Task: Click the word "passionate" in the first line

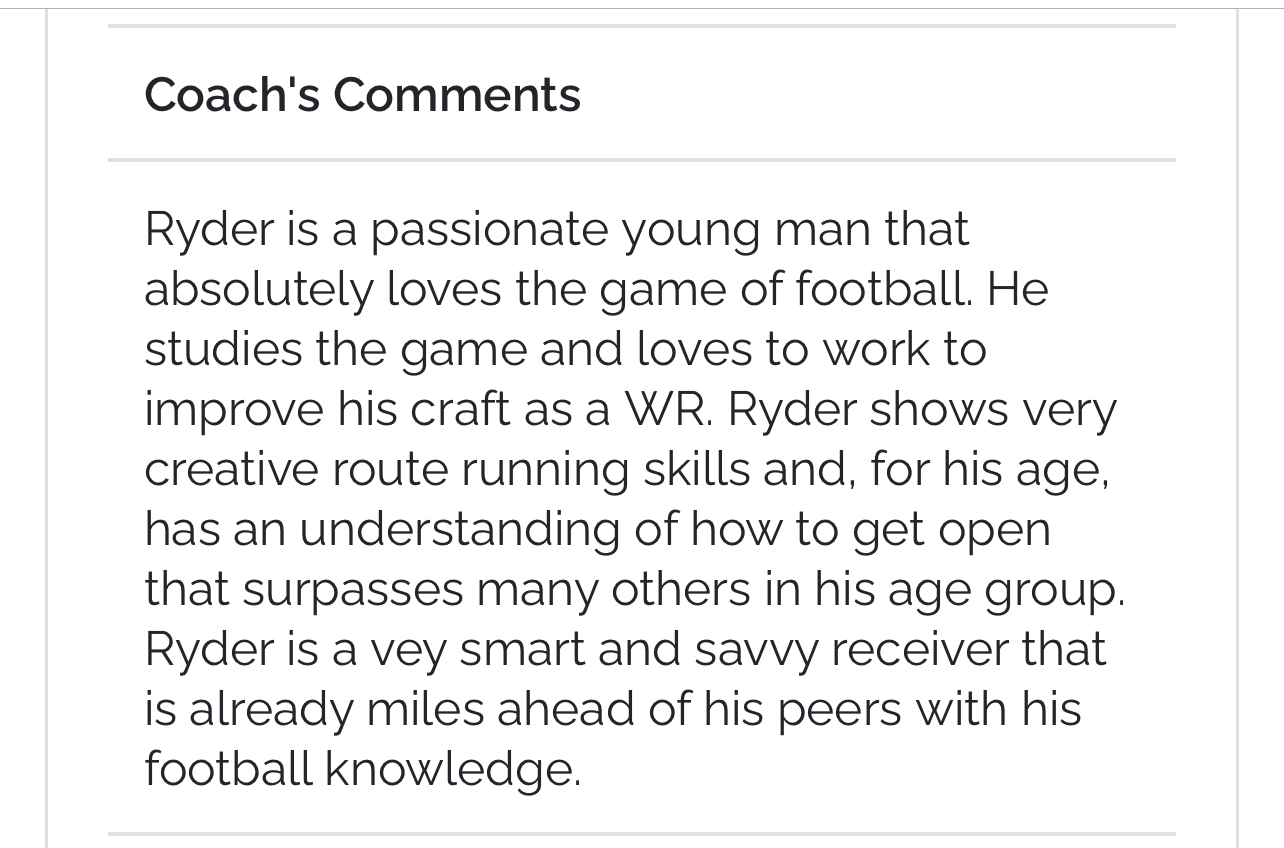Action: (489, 230)
